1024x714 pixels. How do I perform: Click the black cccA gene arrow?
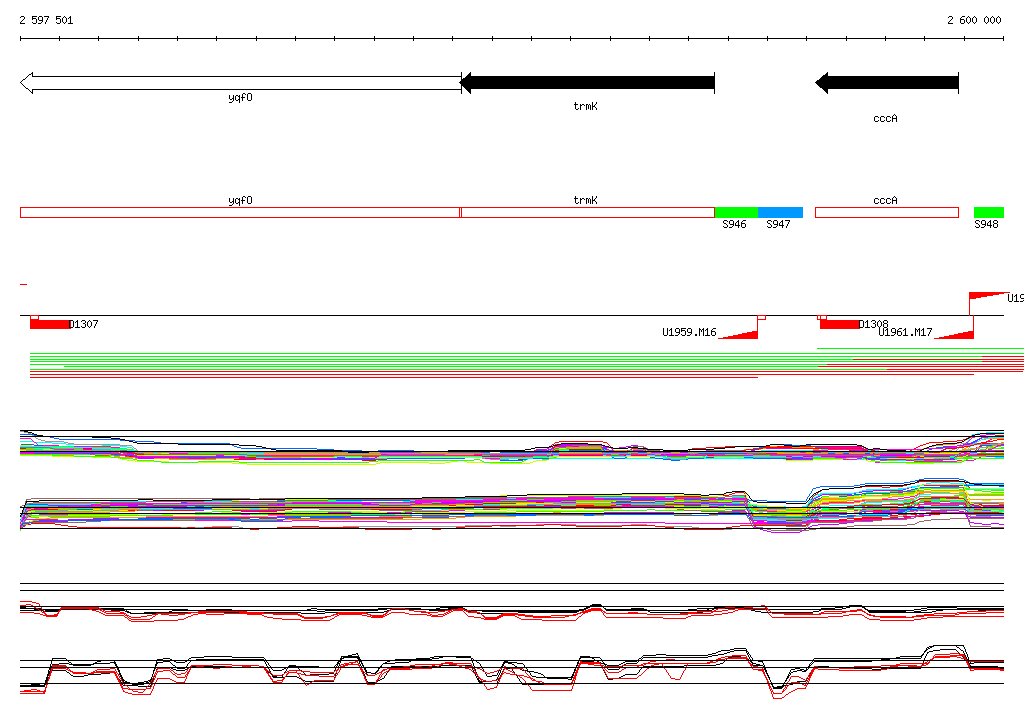pyautogui.click(x=887, y=83)
